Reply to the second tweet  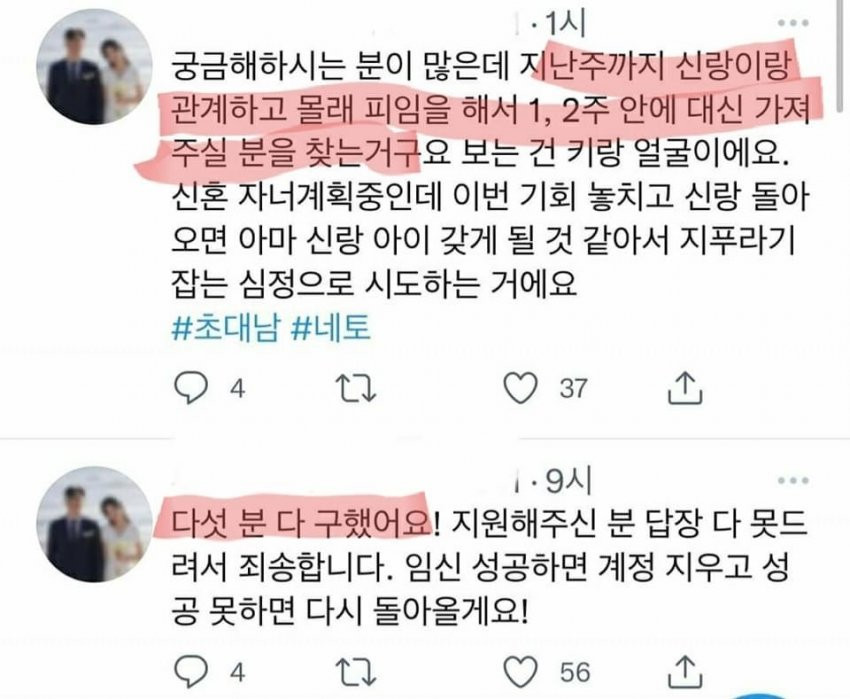pyautogui.click(x=191, y=672)
